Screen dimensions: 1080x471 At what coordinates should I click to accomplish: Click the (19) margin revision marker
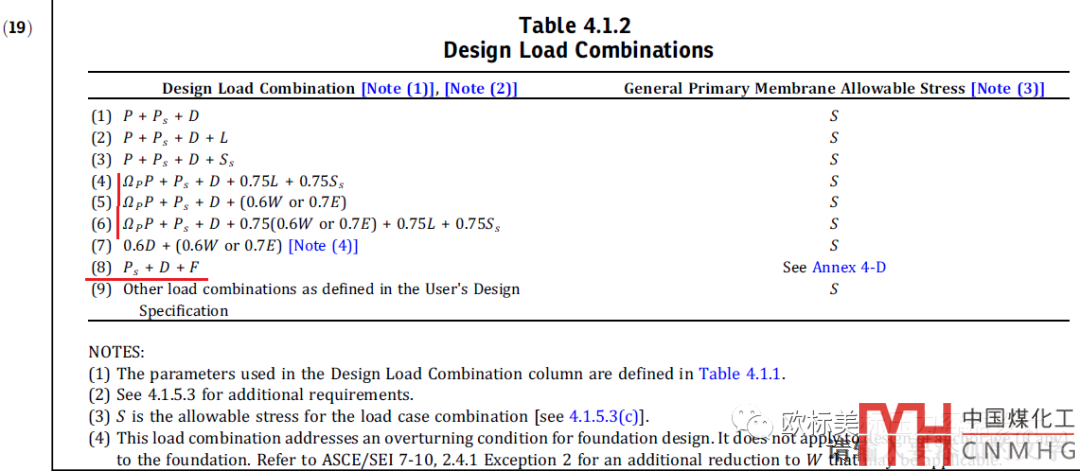pos(17,28)
